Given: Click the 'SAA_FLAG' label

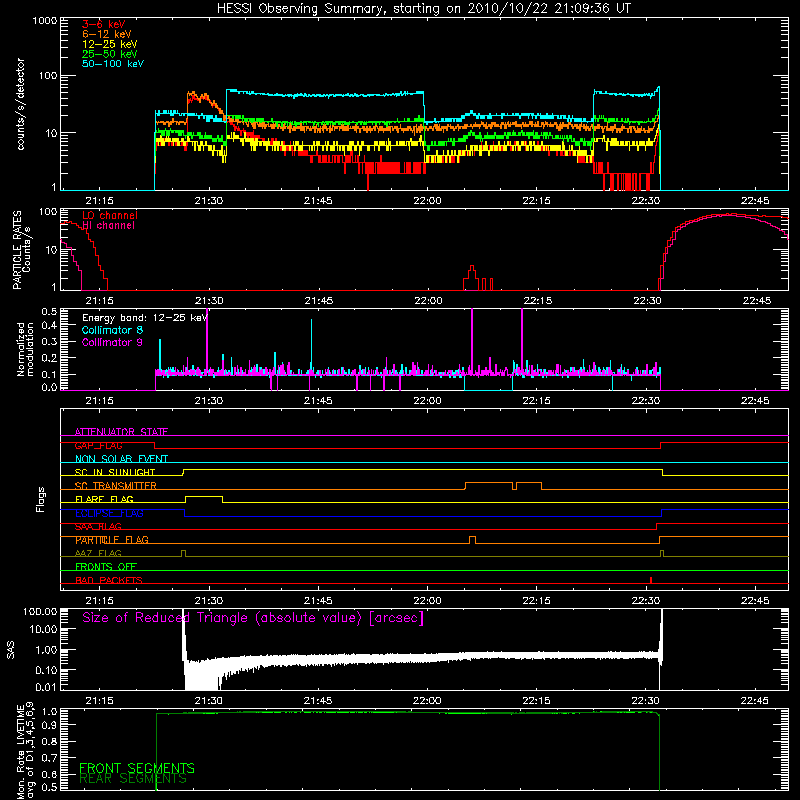Looking at the screenshot, I should 98,526.
